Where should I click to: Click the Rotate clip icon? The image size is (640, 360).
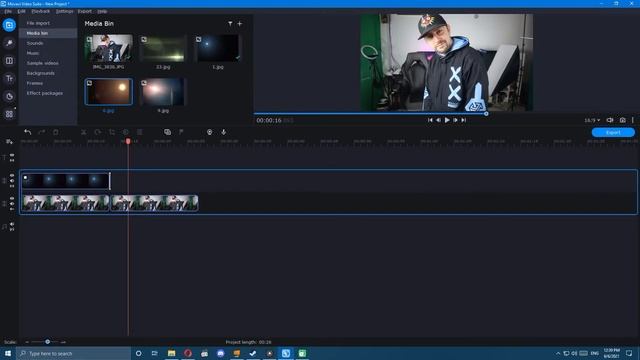(x=98, y=132)
